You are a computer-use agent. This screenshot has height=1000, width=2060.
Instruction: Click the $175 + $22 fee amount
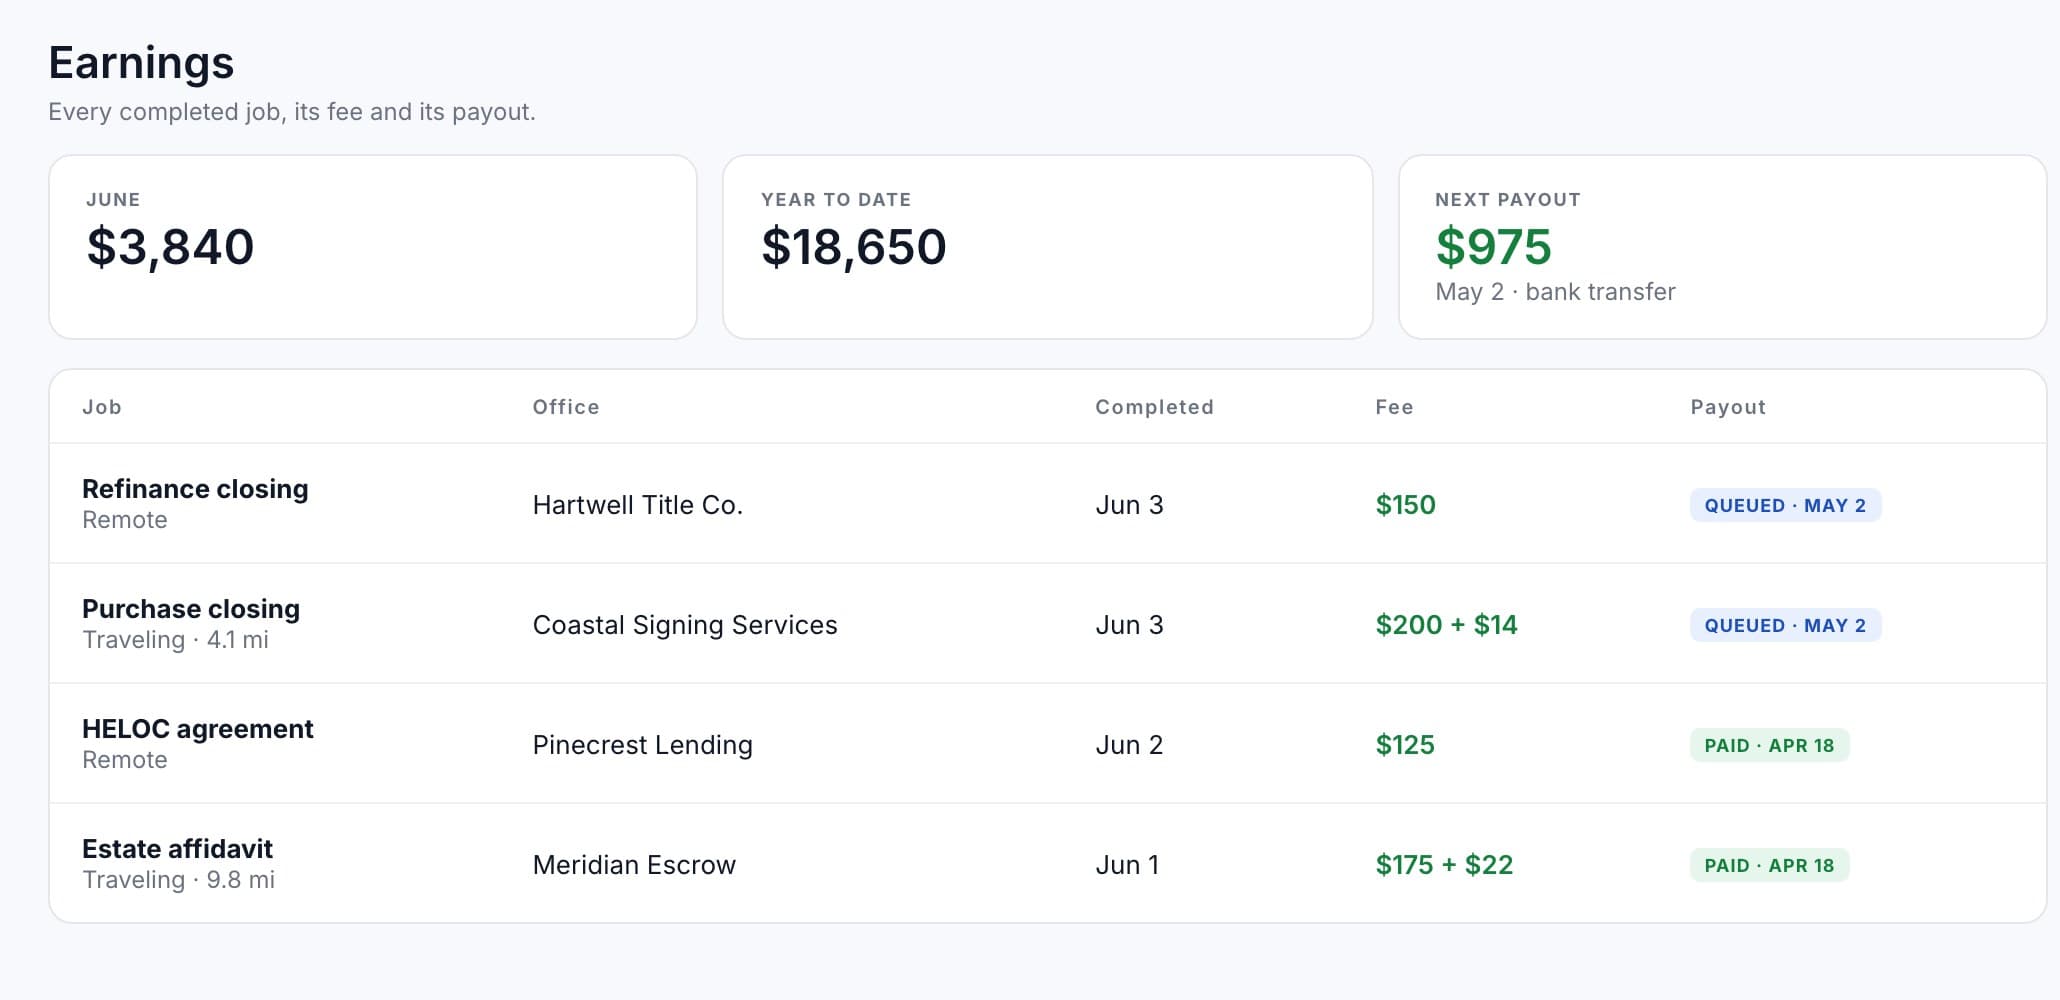coord(1444,865)
